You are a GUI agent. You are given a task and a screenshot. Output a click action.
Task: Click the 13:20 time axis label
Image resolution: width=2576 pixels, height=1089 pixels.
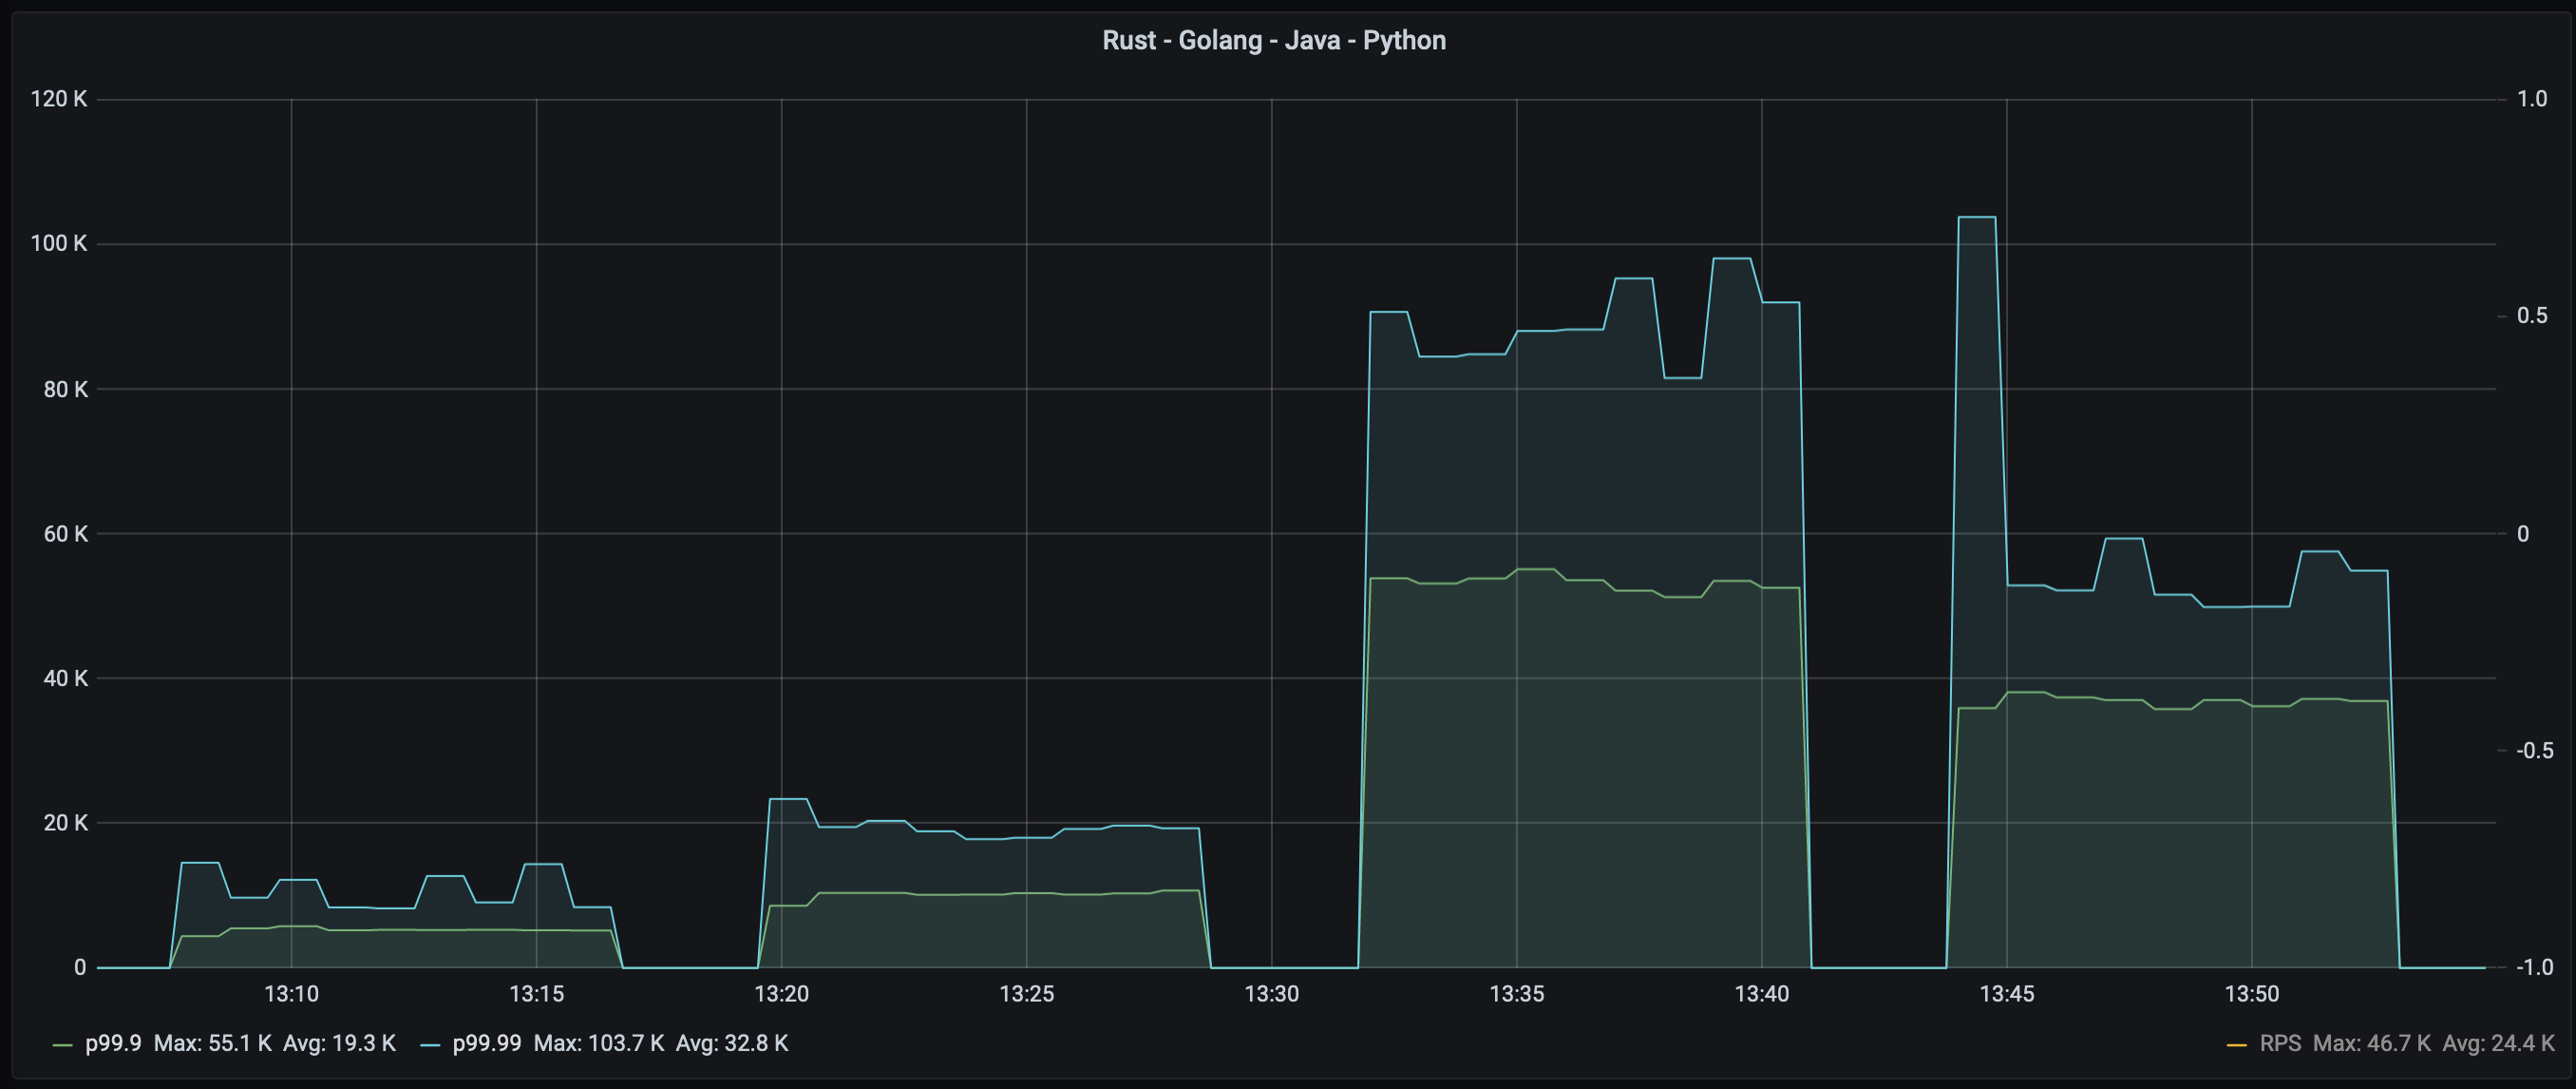[x=781, y=994]
